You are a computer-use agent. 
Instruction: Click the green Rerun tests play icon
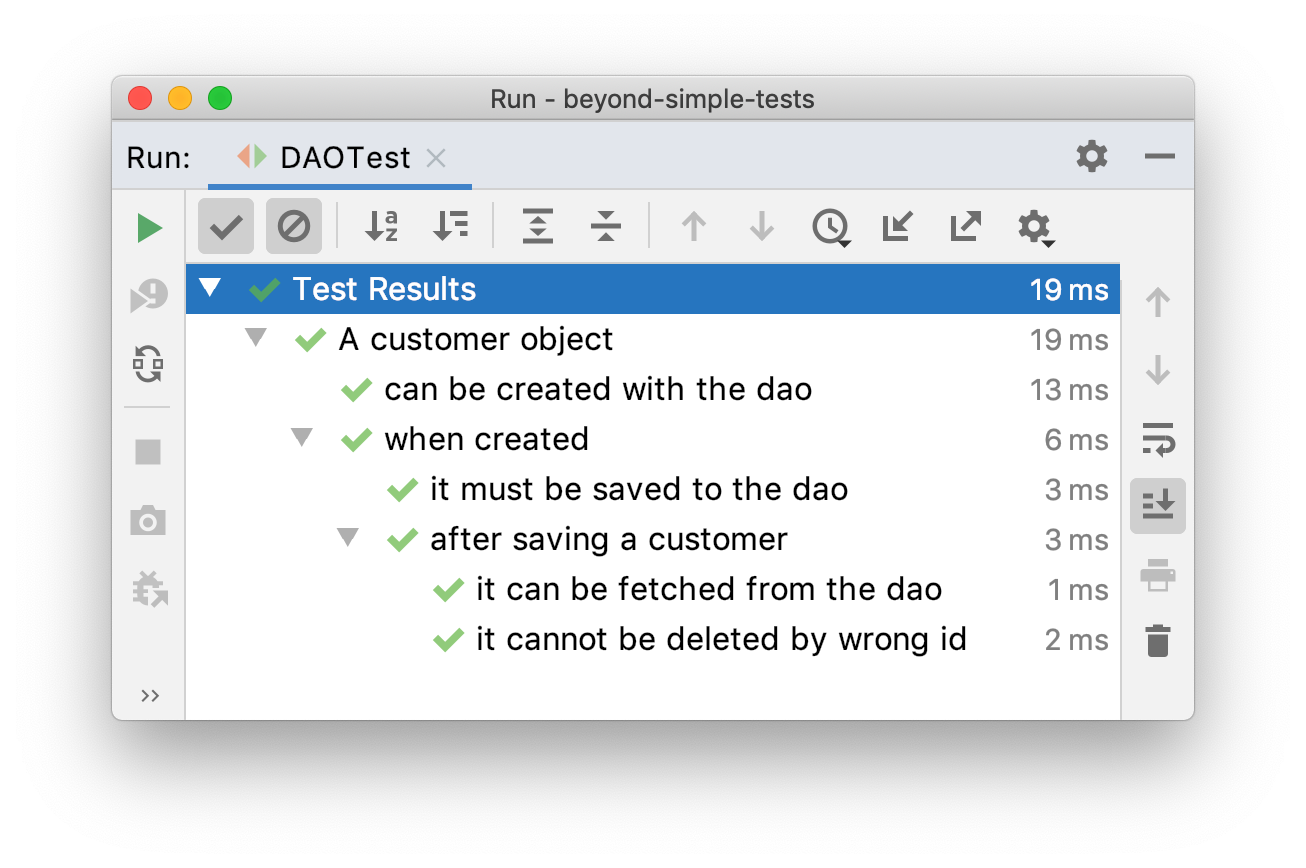(x=149, y=228)
